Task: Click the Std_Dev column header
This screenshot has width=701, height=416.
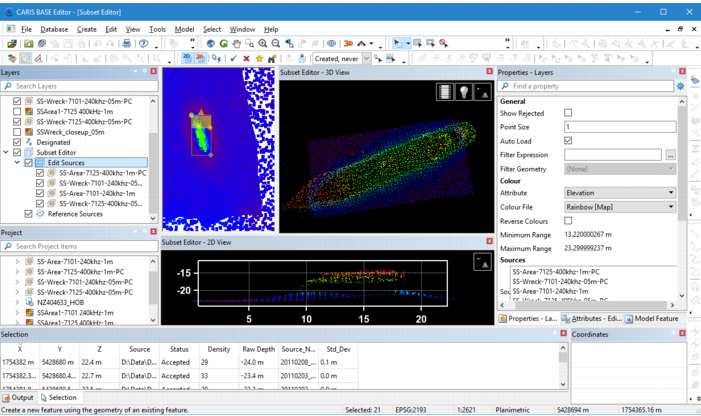Action: pyautogui.click(x=338, y=349)
